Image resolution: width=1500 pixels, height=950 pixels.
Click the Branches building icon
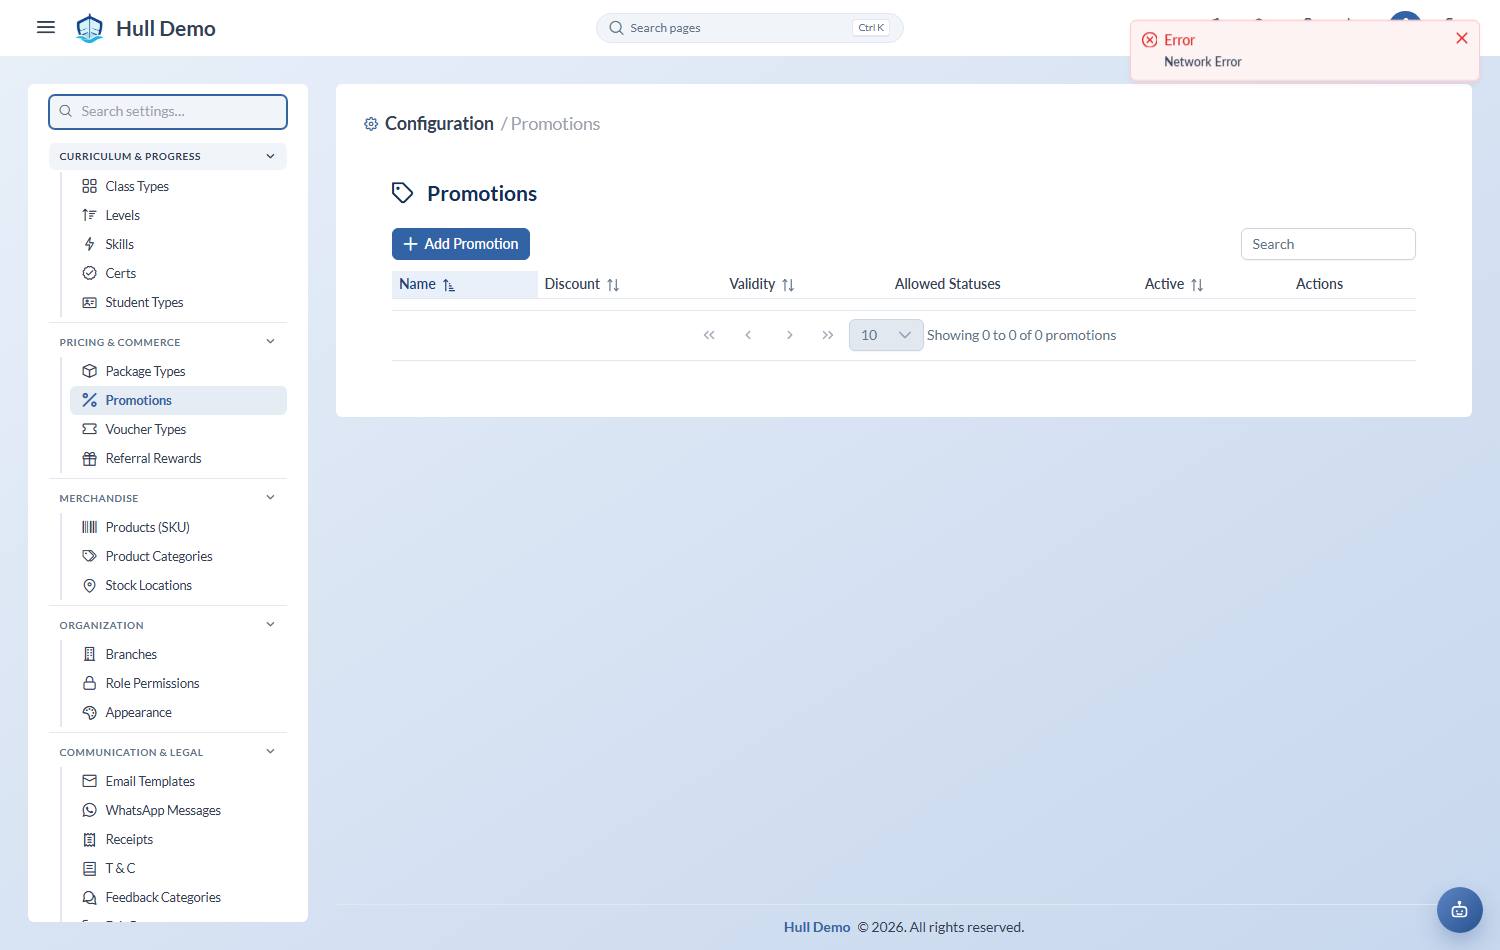pyautogui.click(x=89, y=654)
